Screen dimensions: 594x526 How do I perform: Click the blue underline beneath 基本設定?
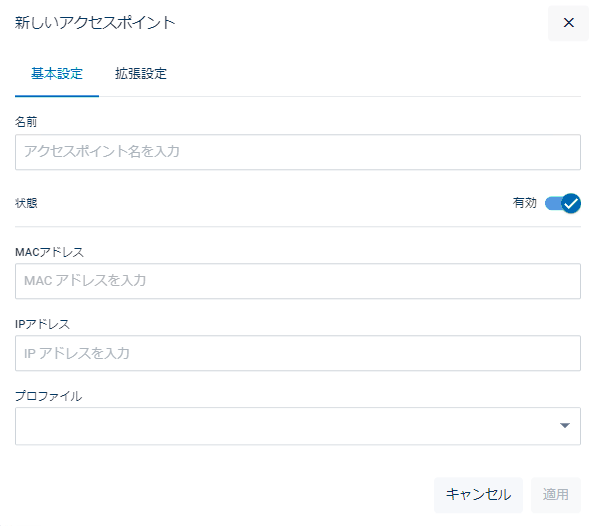(x=57, y=96)
